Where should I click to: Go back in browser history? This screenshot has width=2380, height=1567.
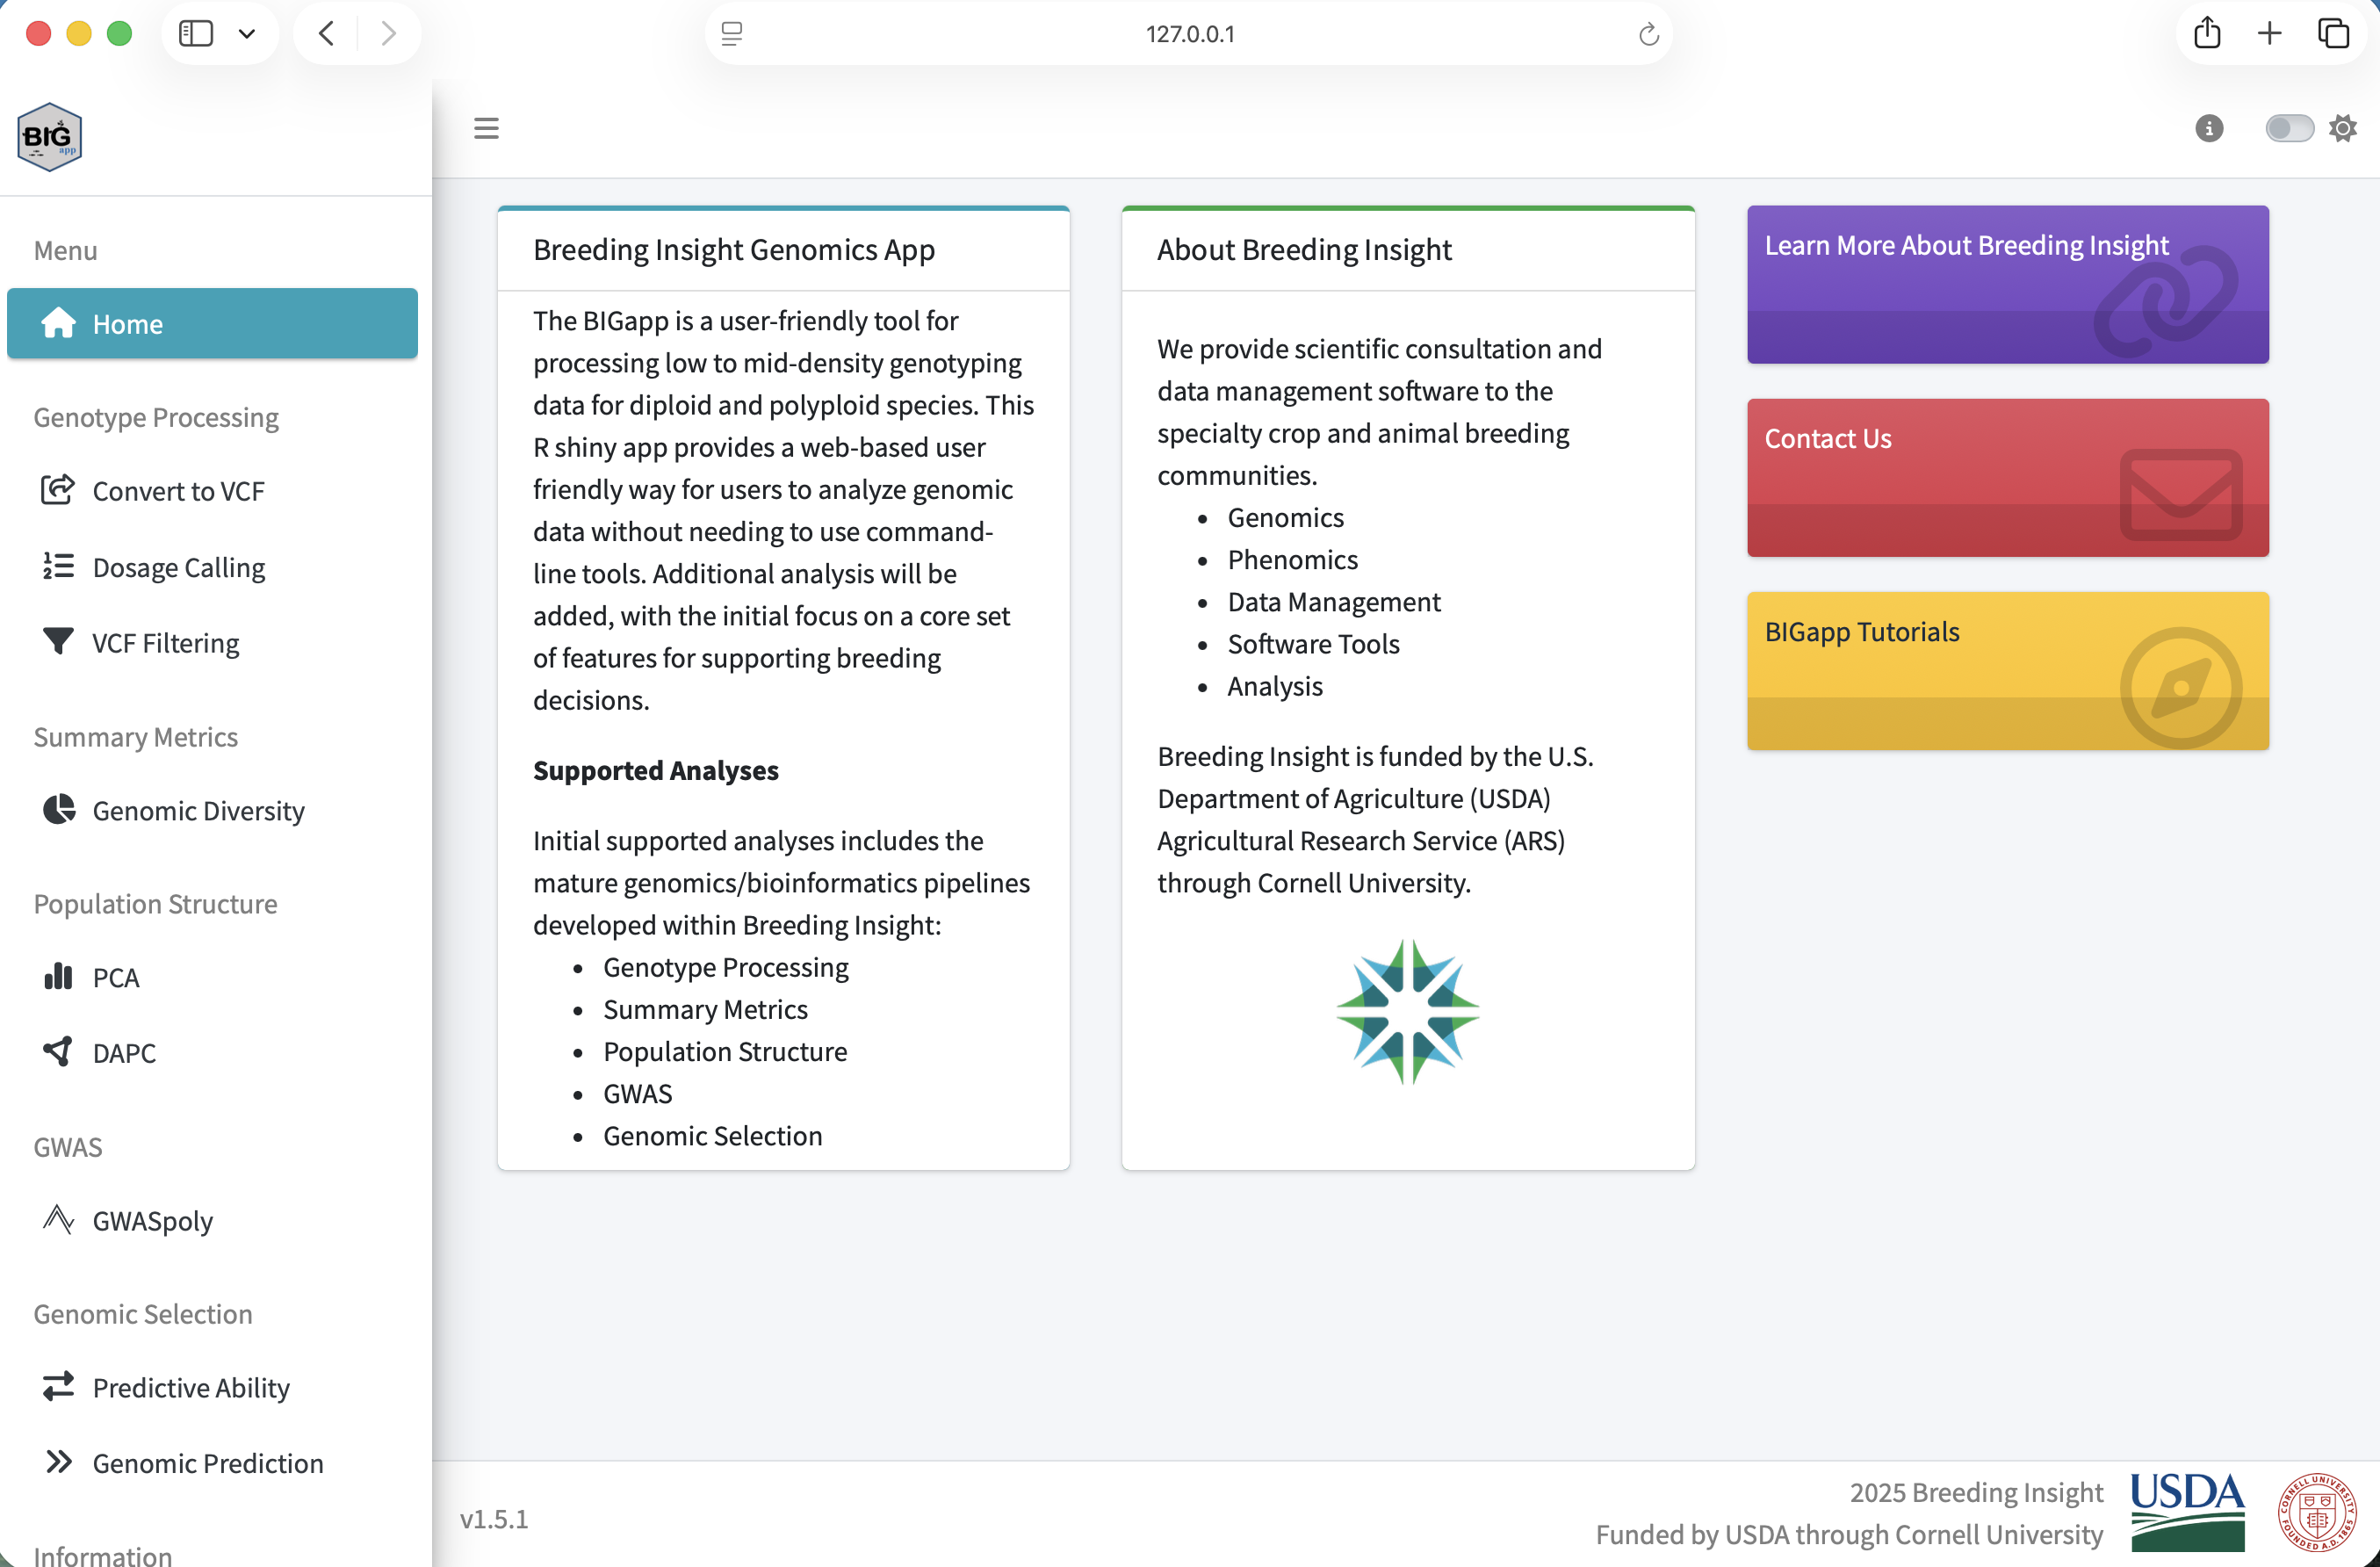[x=327, y=33]
